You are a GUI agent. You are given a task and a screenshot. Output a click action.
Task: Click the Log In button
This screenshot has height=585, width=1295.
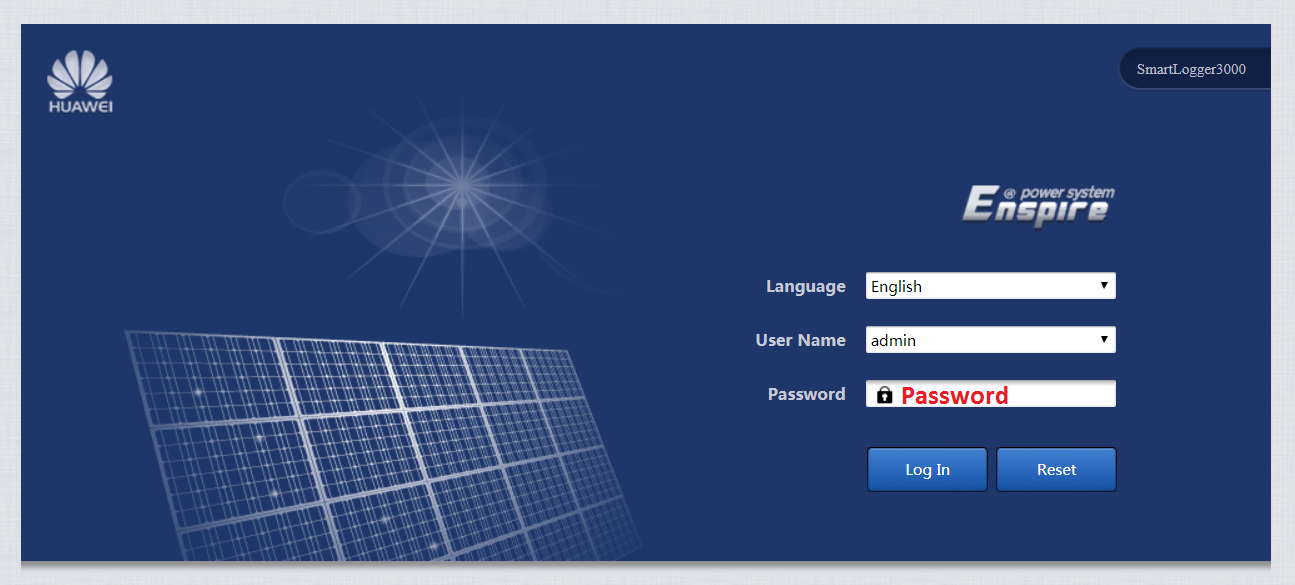pyautogui.click(x=927, y=470)
